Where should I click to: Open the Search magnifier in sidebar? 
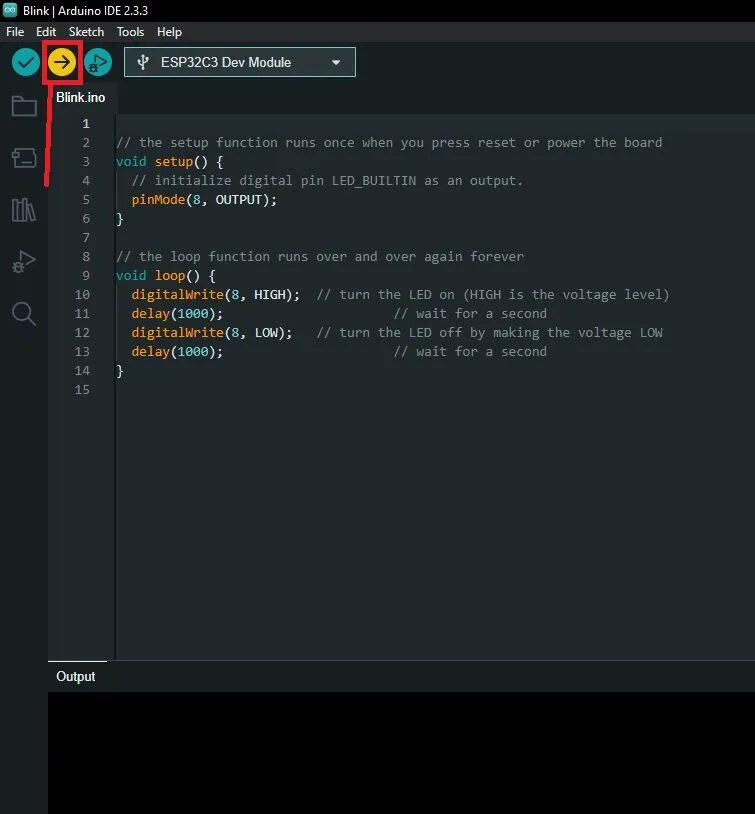tap(24, 314)
